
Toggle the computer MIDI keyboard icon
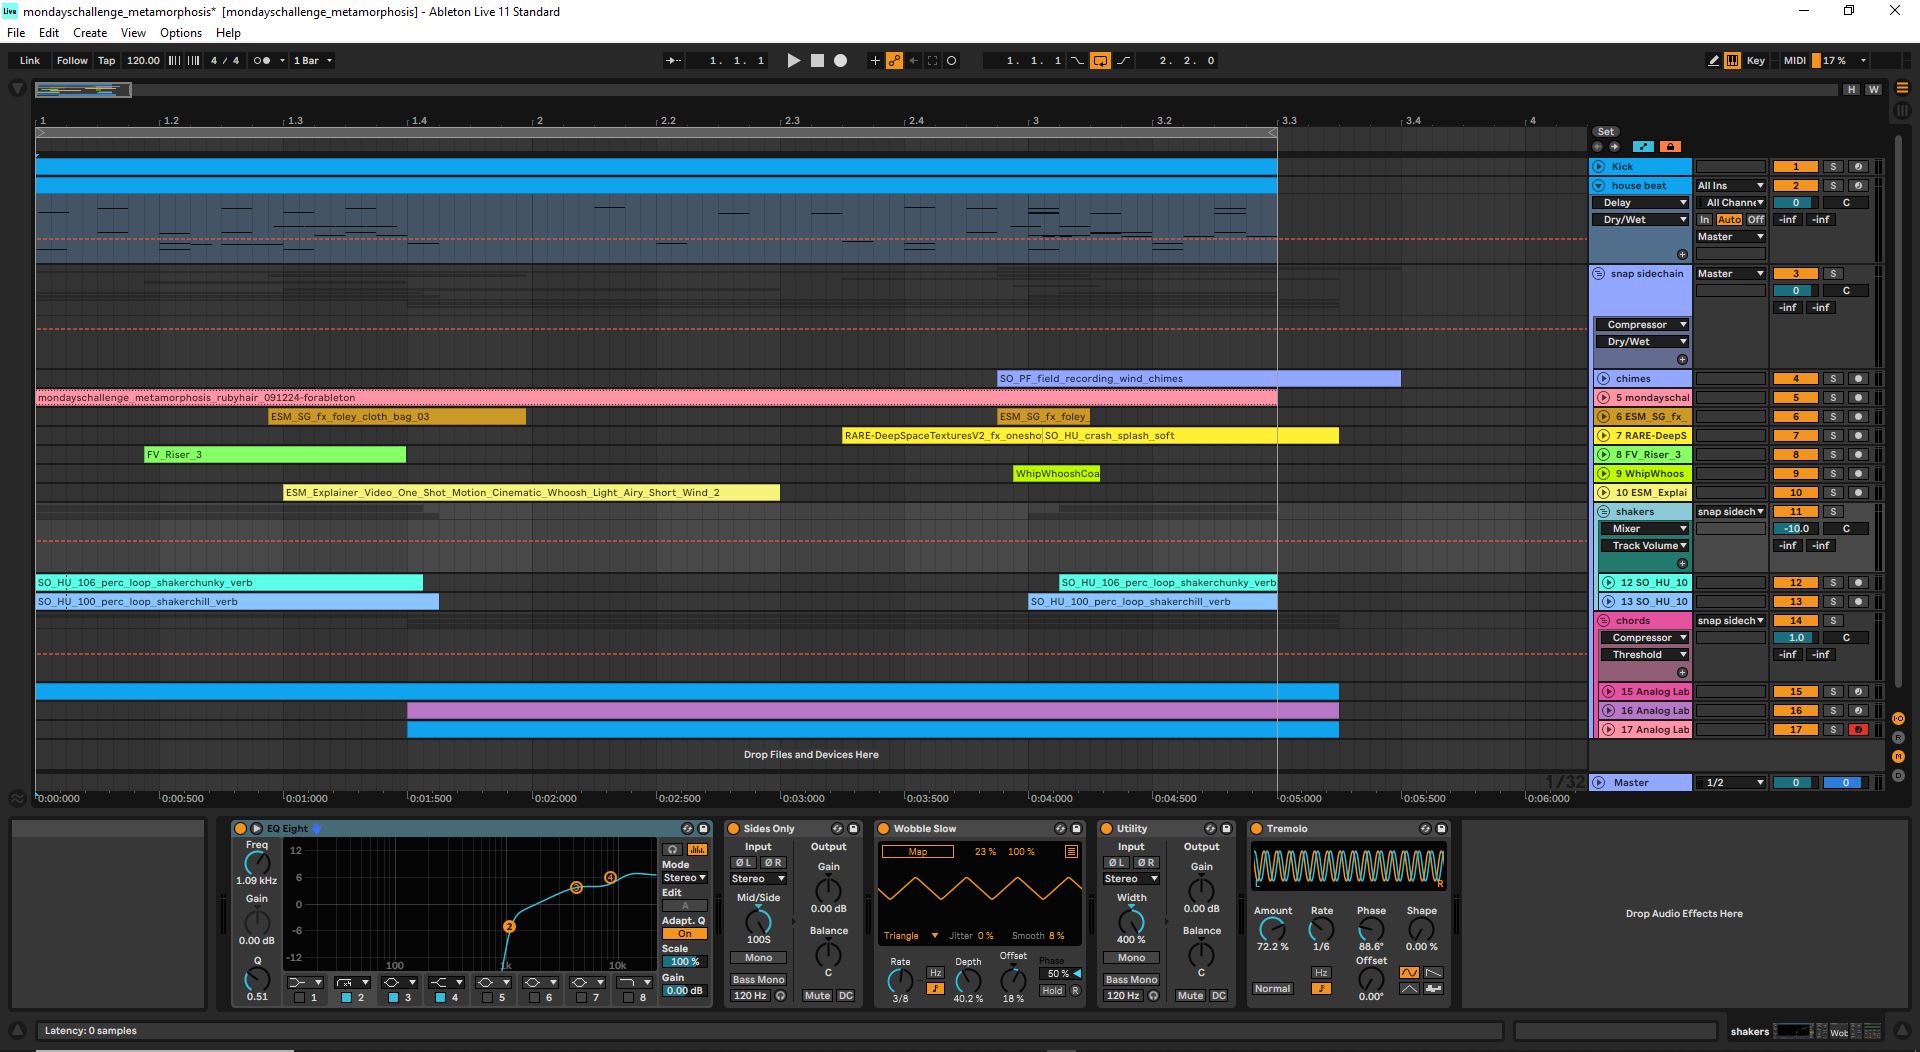coord(1732,61)
